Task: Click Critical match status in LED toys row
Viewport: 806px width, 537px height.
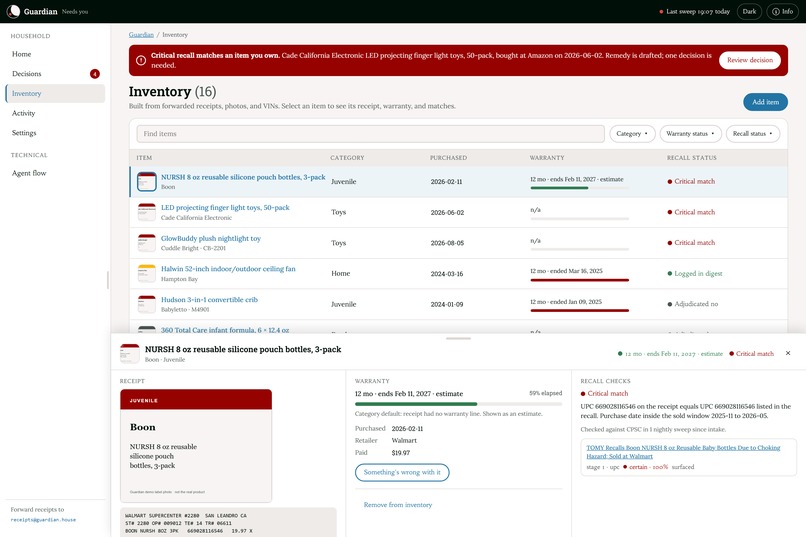Action: click(x=691, y=212)
